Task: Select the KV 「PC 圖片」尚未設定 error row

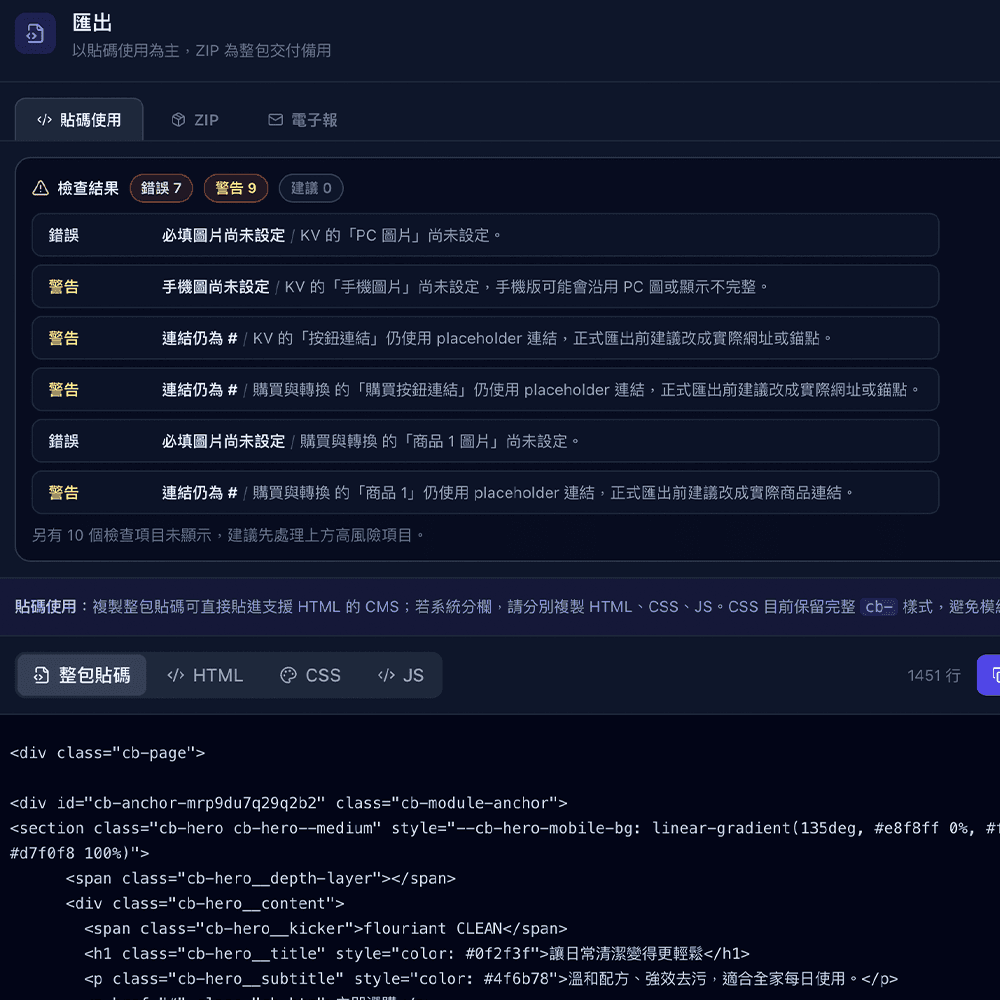Action: [485, 235]
